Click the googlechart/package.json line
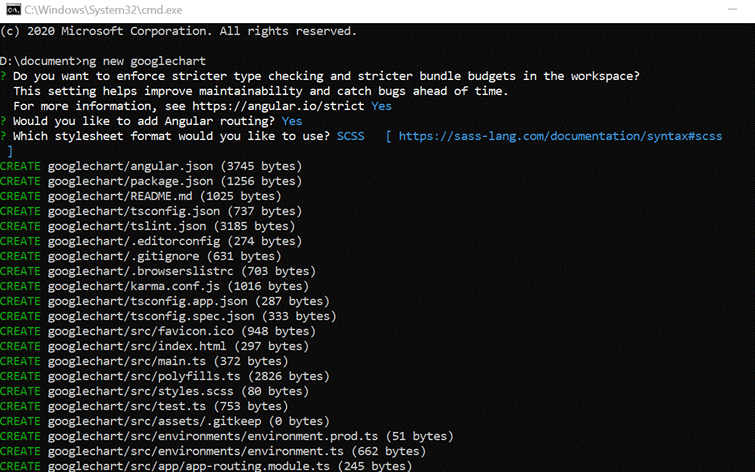Image resolution: width=755 pixels, height=472 pixels. [151, 181]
